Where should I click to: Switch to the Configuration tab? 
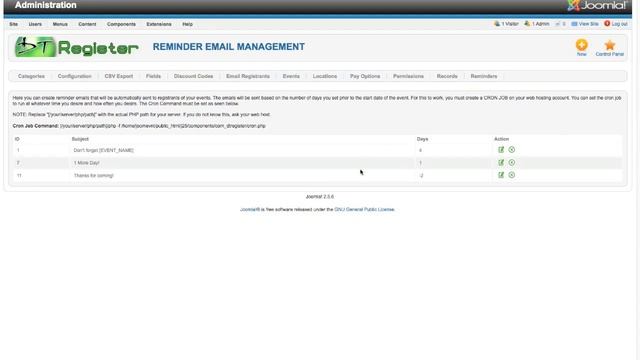click(74, 76)
